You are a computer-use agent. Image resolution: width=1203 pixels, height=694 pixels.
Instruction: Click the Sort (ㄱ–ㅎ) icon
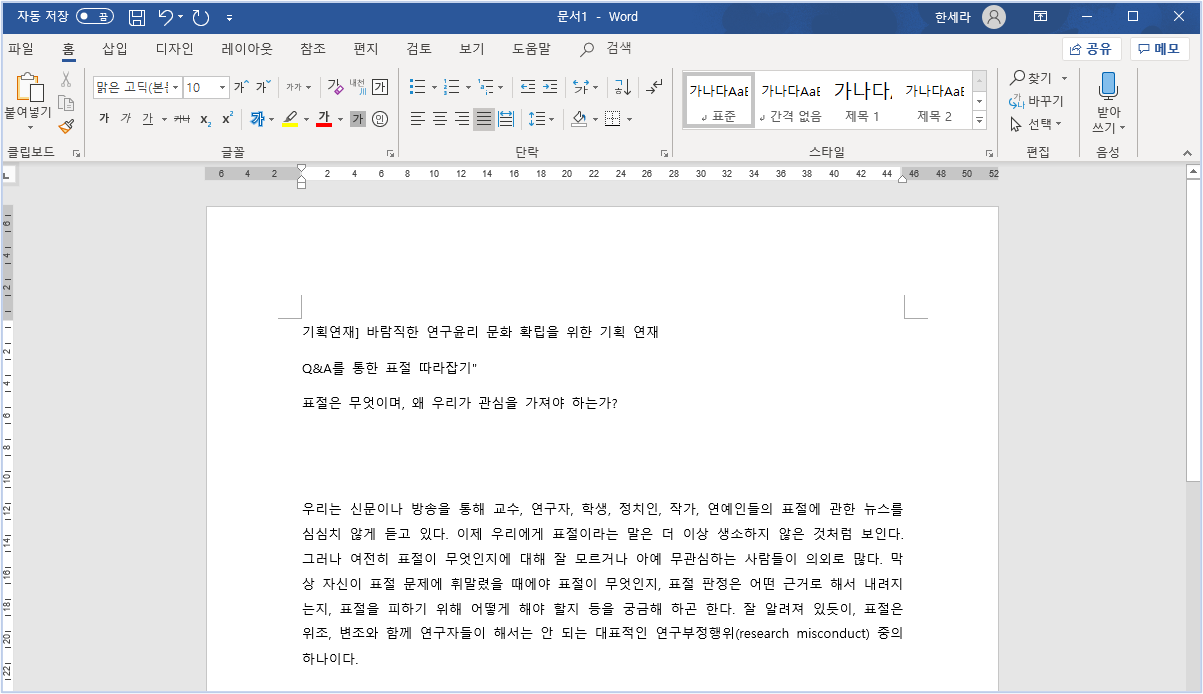(622, 87)
